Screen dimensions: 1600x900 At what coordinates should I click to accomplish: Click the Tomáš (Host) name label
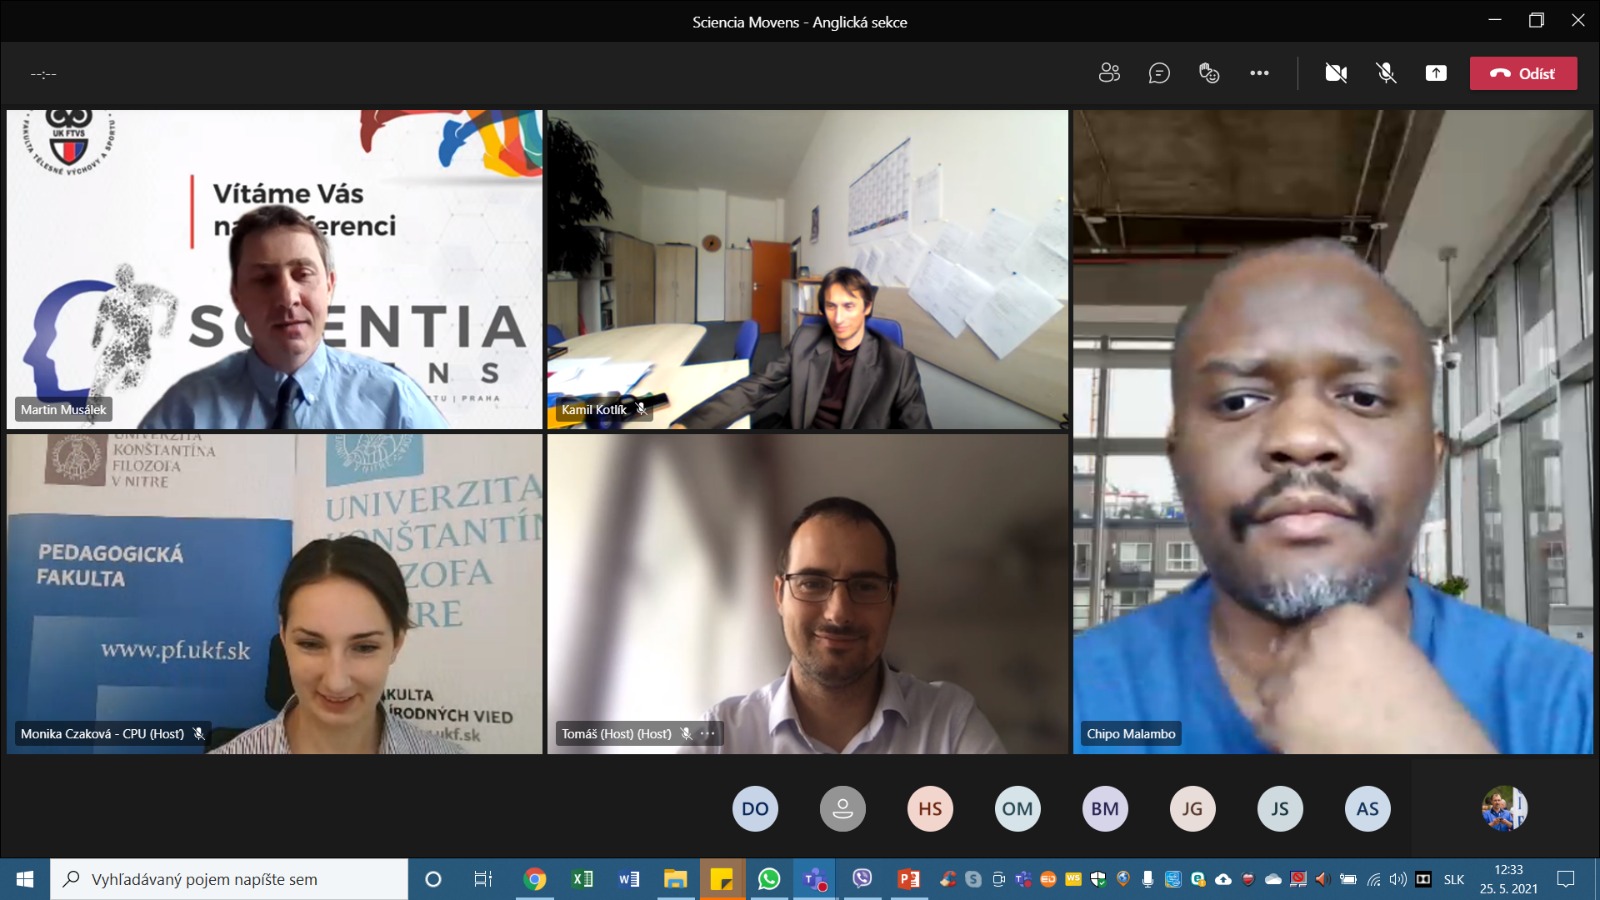click(616, 734)
